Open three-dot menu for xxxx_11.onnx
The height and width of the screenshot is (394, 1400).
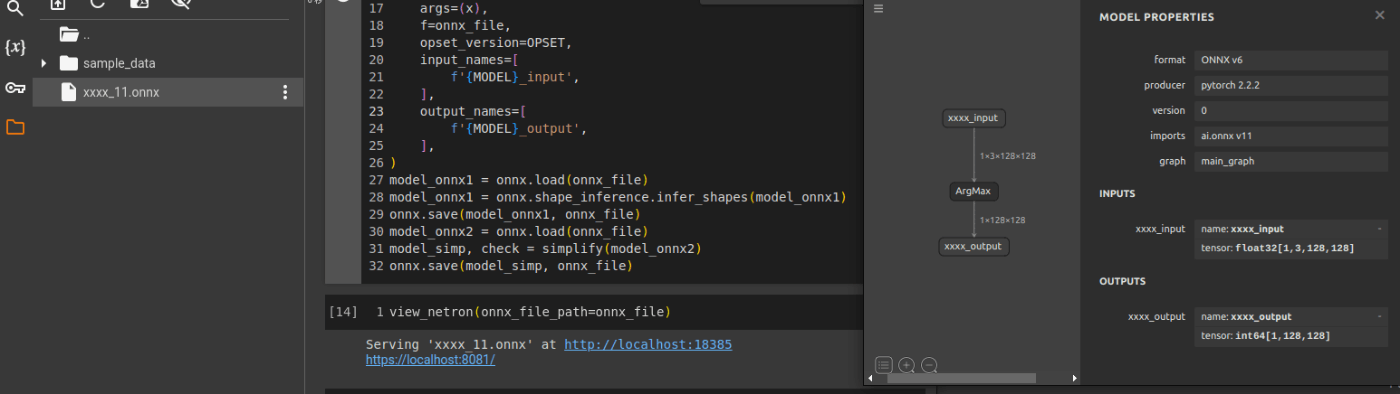[x=285, y=92]
